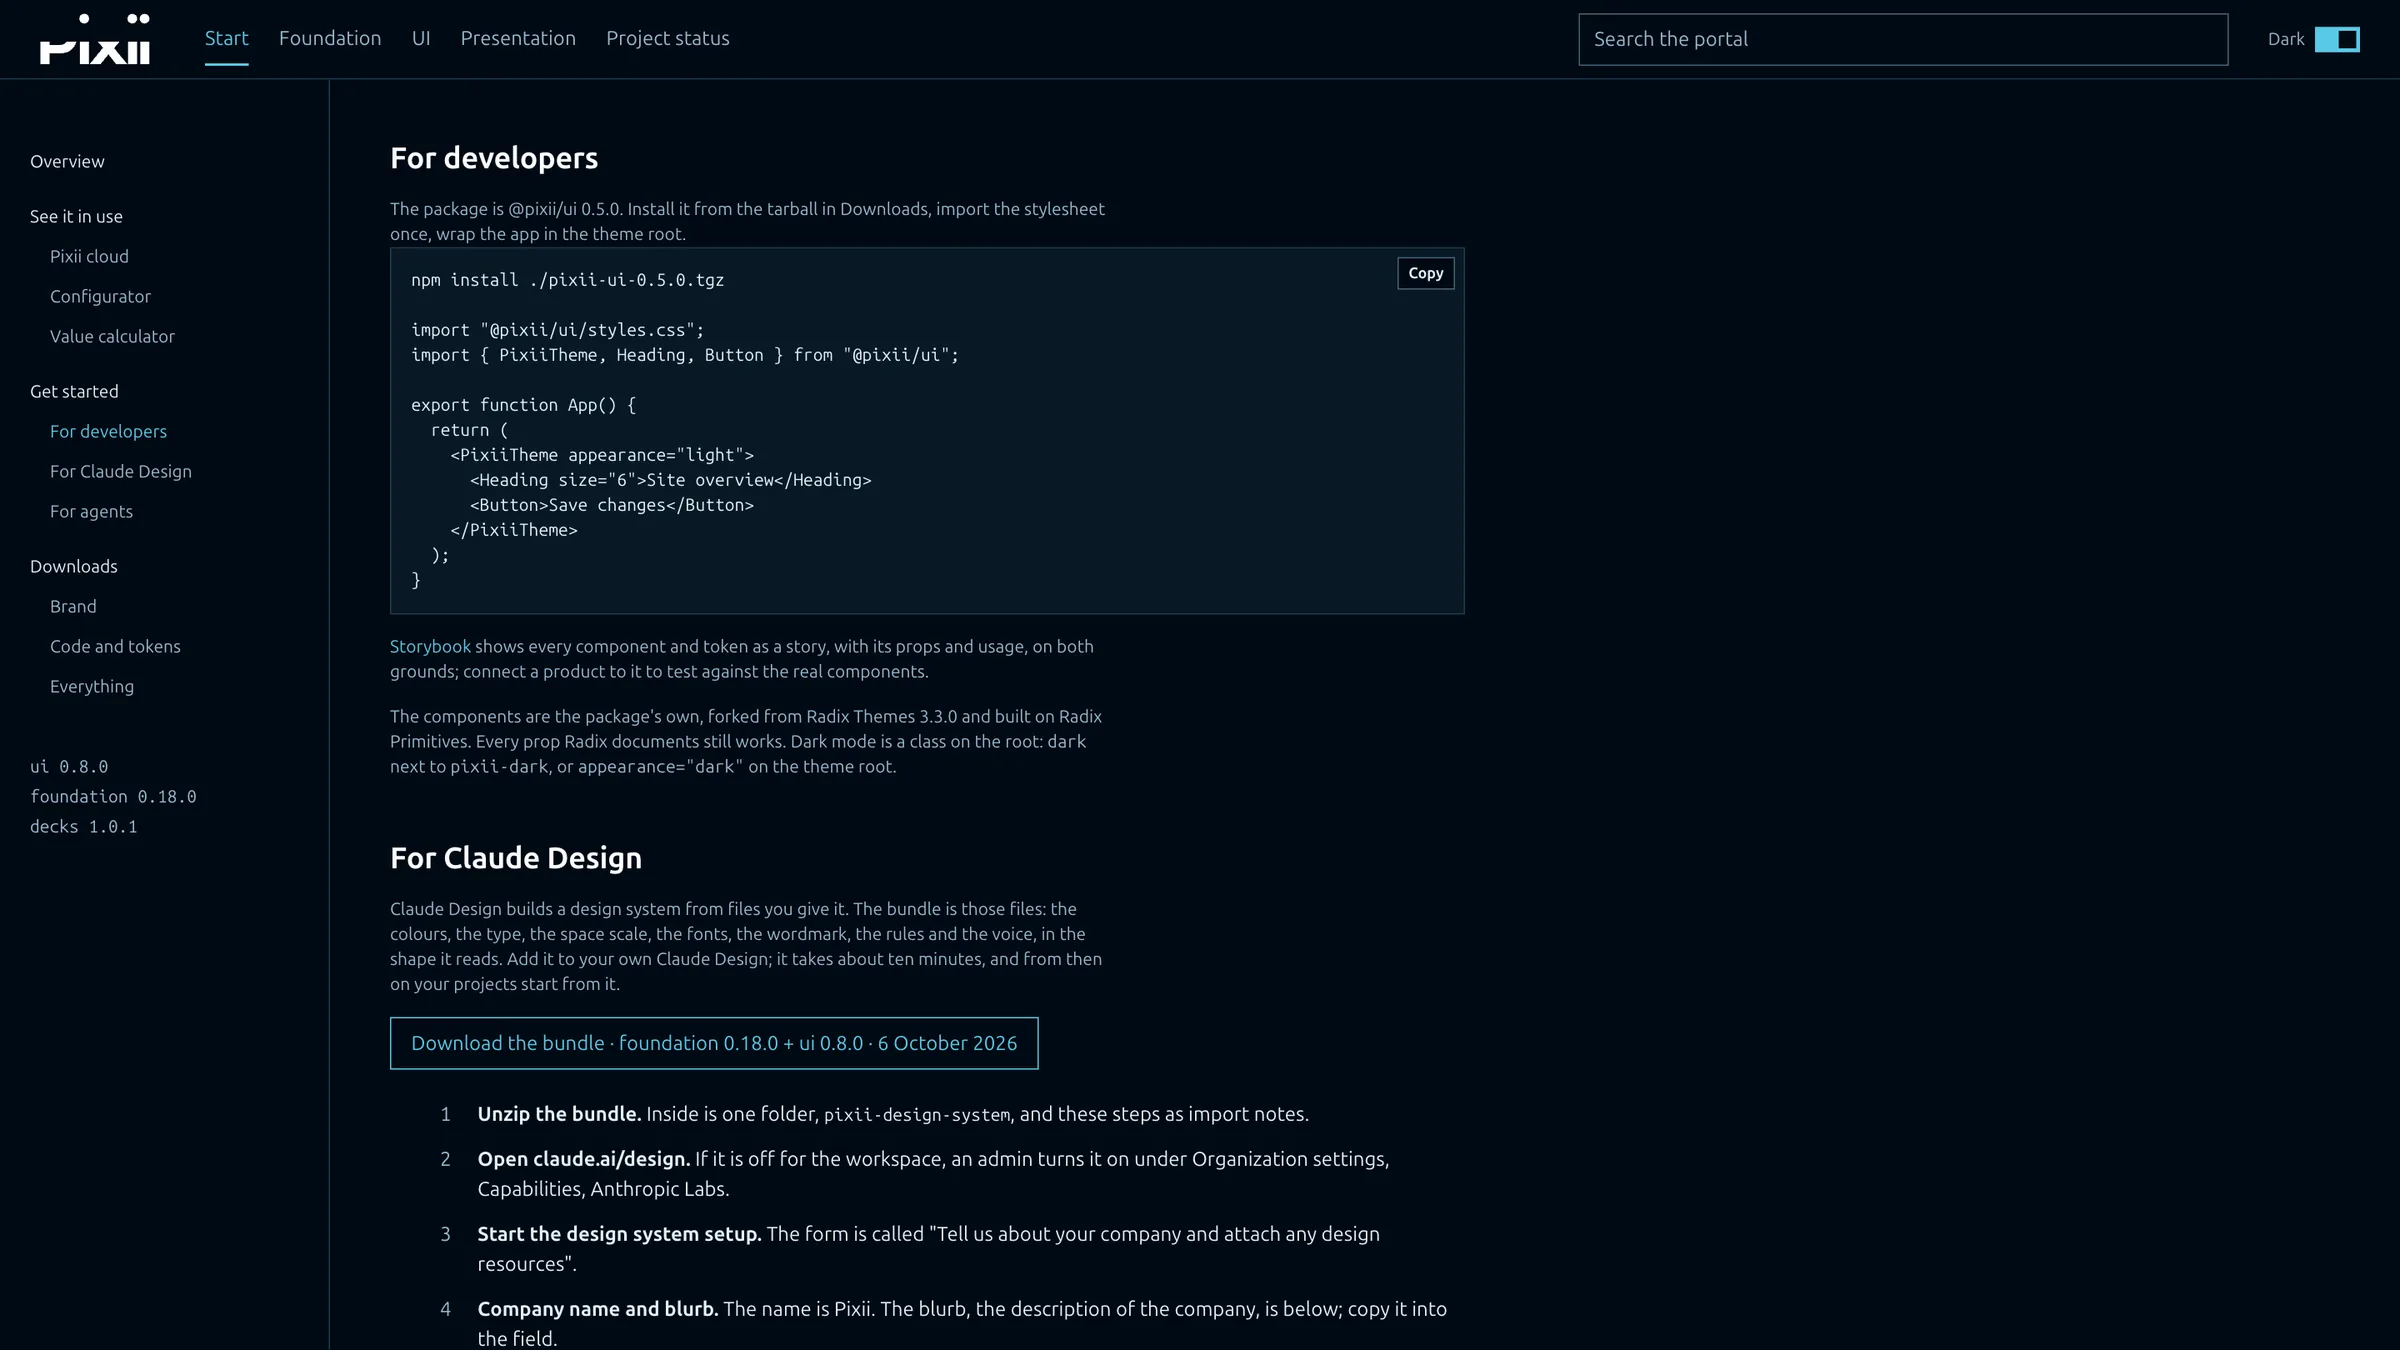This screenshot has width=2400, height=1350.
Task: Click the 'export function App() {' code line
Action: 523,405
